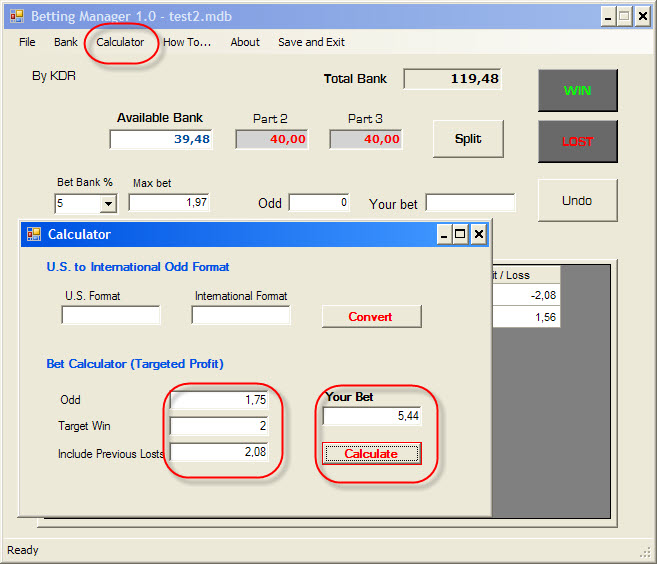Open the How To... menu
The width and height of the screenshot is (657, 564).
point(187,42)
